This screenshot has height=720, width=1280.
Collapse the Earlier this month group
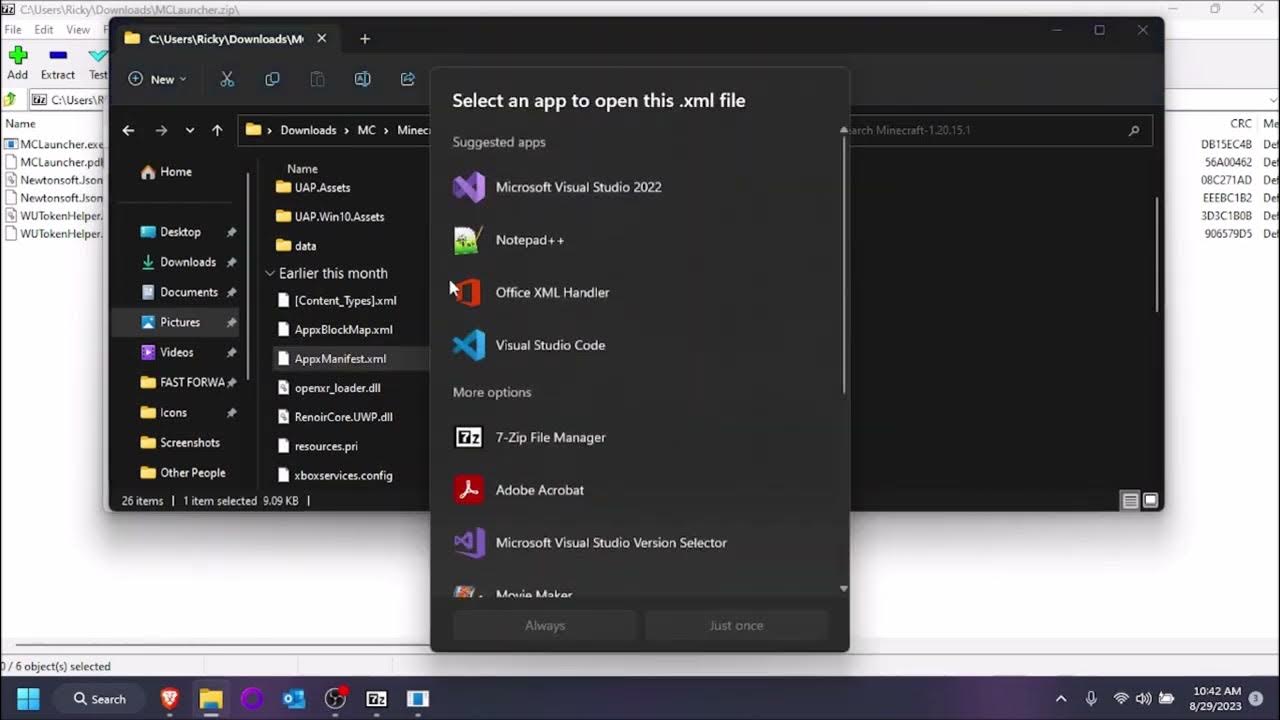[270, 273]
